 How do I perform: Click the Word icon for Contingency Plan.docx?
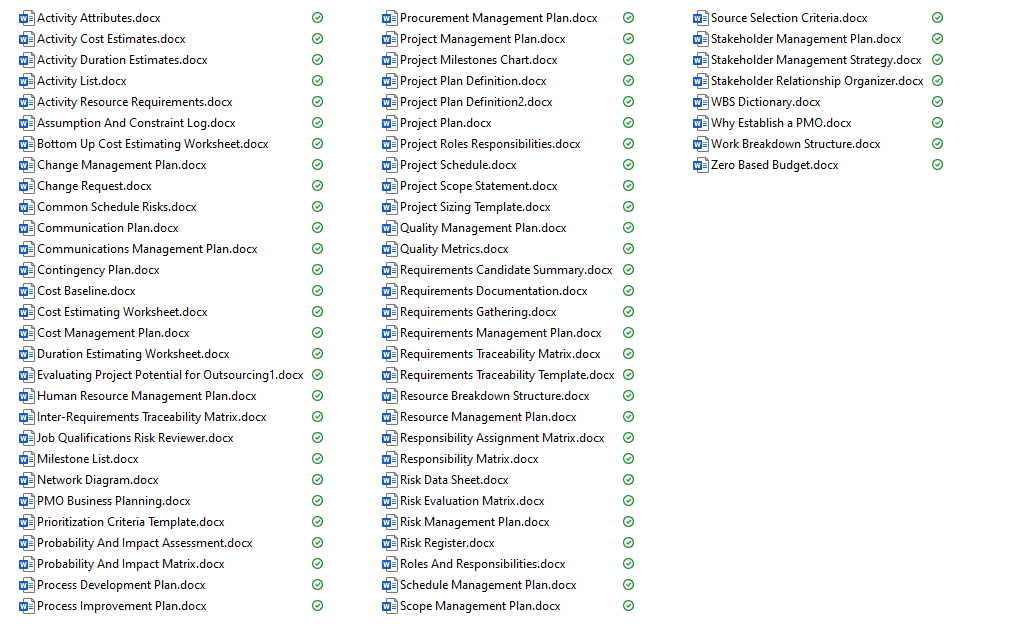(x=27, y=270)
